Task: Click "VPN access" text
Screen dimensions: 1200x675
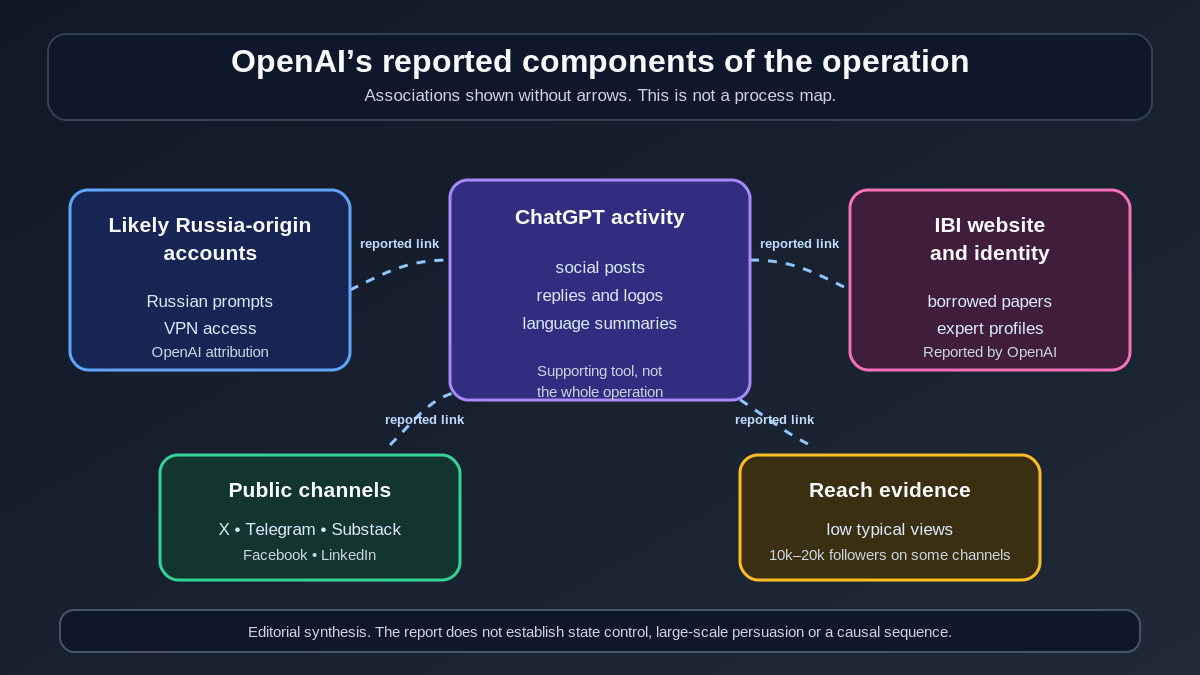Action: click(x=210, y=328)
